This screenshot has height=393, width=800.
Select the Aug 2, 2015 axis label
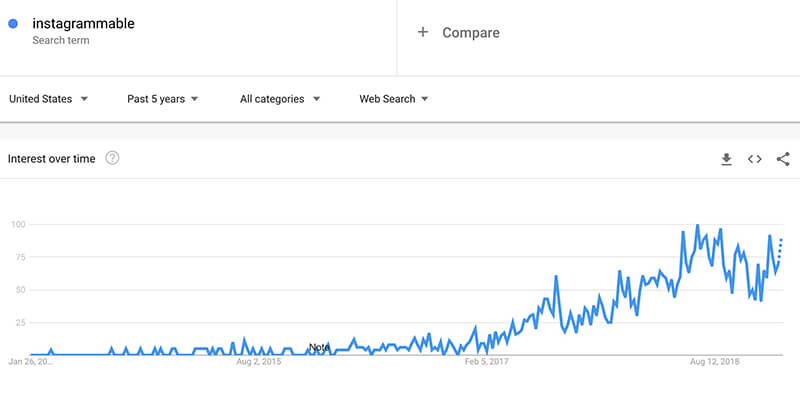tap(259, 362)
